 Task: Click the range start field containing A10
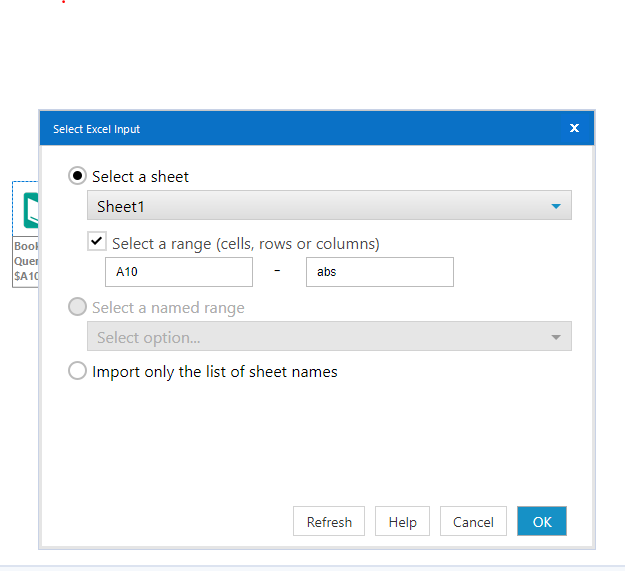coord(179,272)
